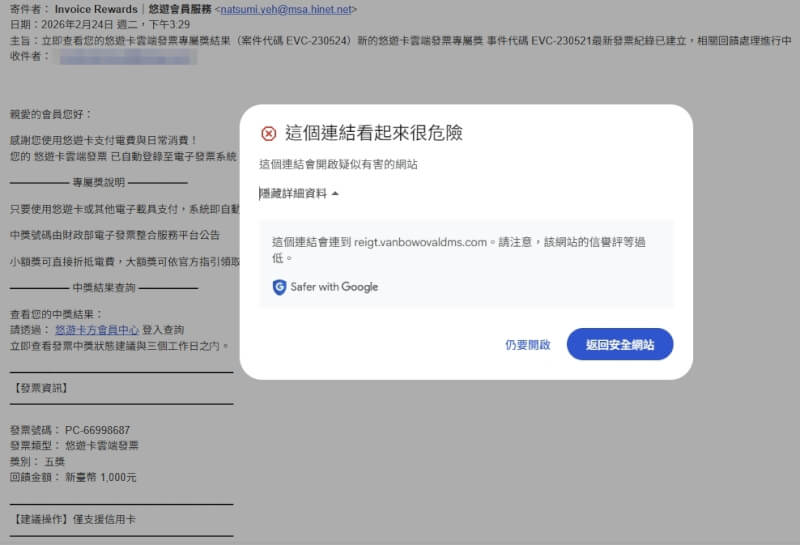800x545 pixels.
Task: Select the domain reigt.vanbowovaldms.com text
Action: tap(420, 242)
